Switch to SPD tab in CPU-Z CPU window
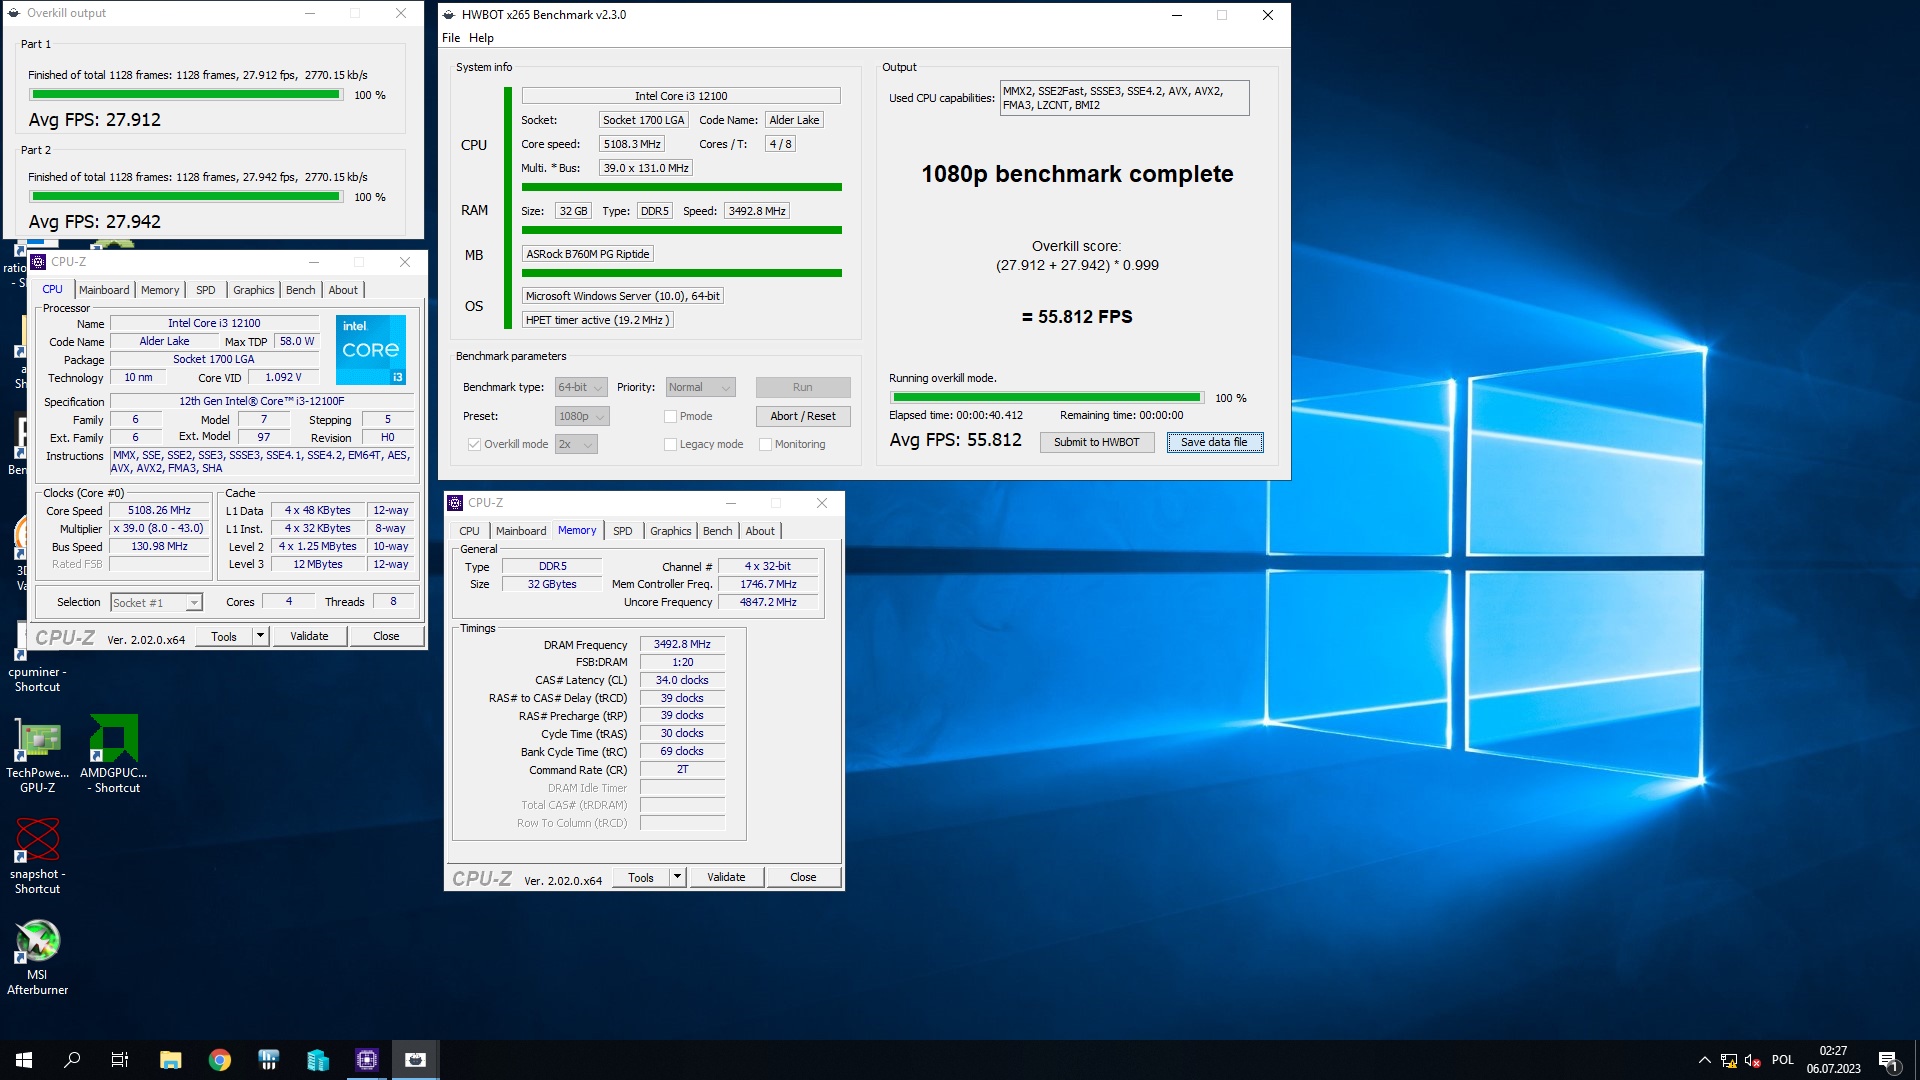This screenshot has width=1920, height=1080. point(206,290)
